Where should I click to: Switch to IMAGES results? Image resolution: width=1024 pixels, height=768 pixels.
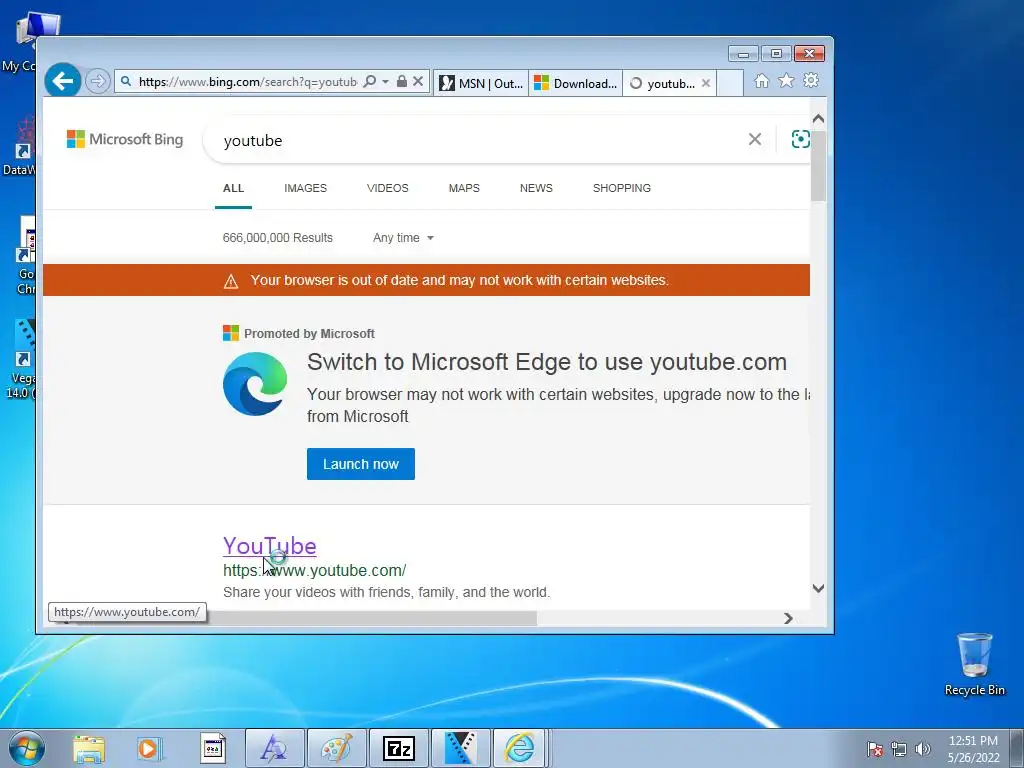tap(306, 188)
